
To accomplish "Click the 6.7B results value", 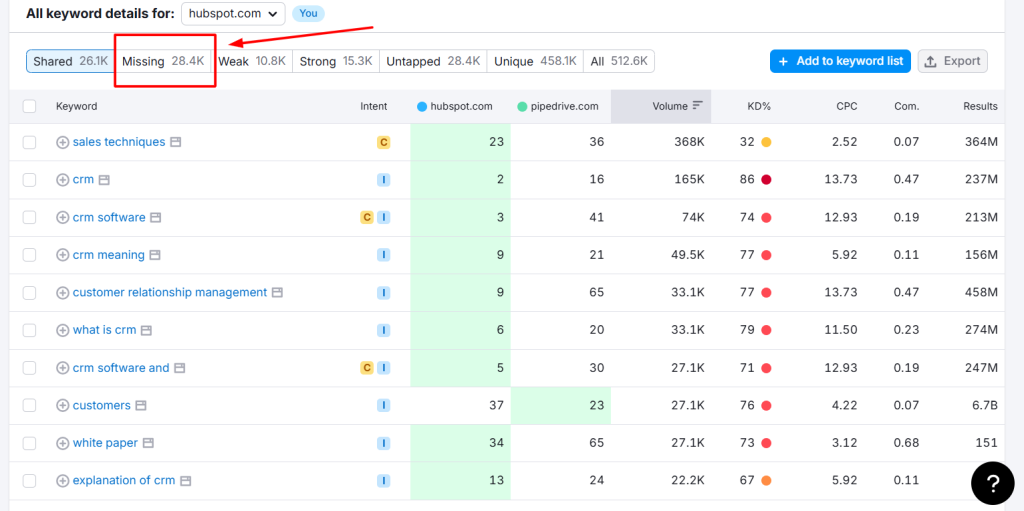I will point(984,406).
